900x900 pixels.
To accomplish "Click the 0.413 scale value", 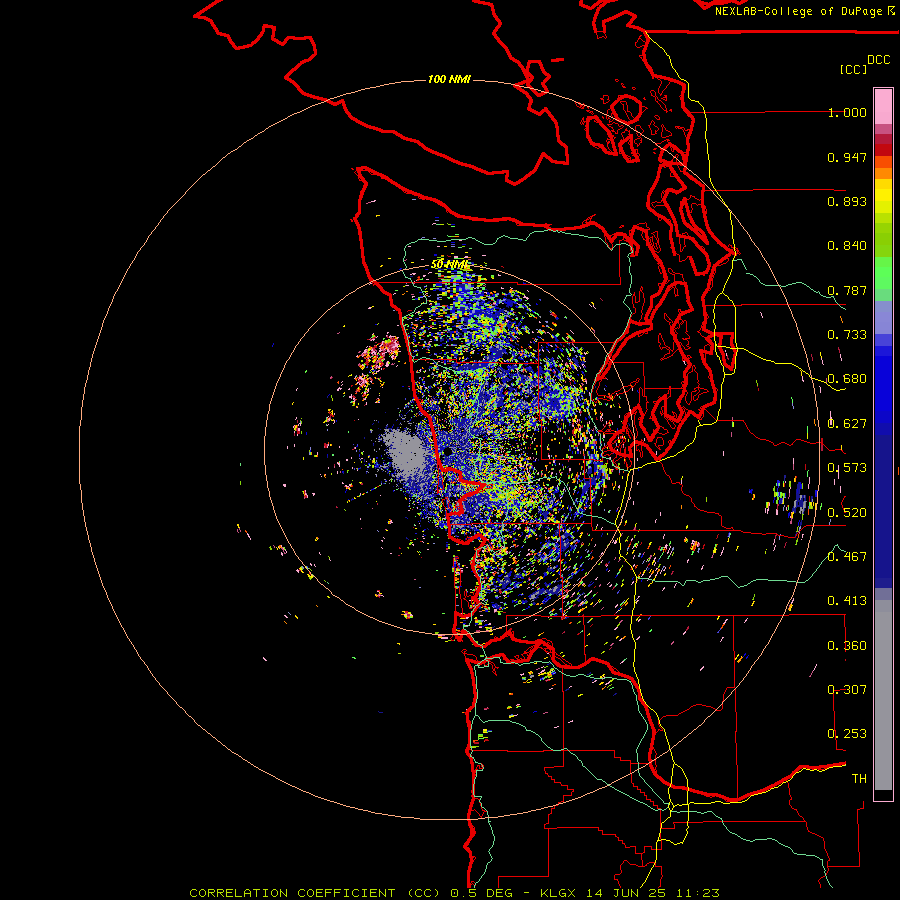I will [x=847, y=601].
